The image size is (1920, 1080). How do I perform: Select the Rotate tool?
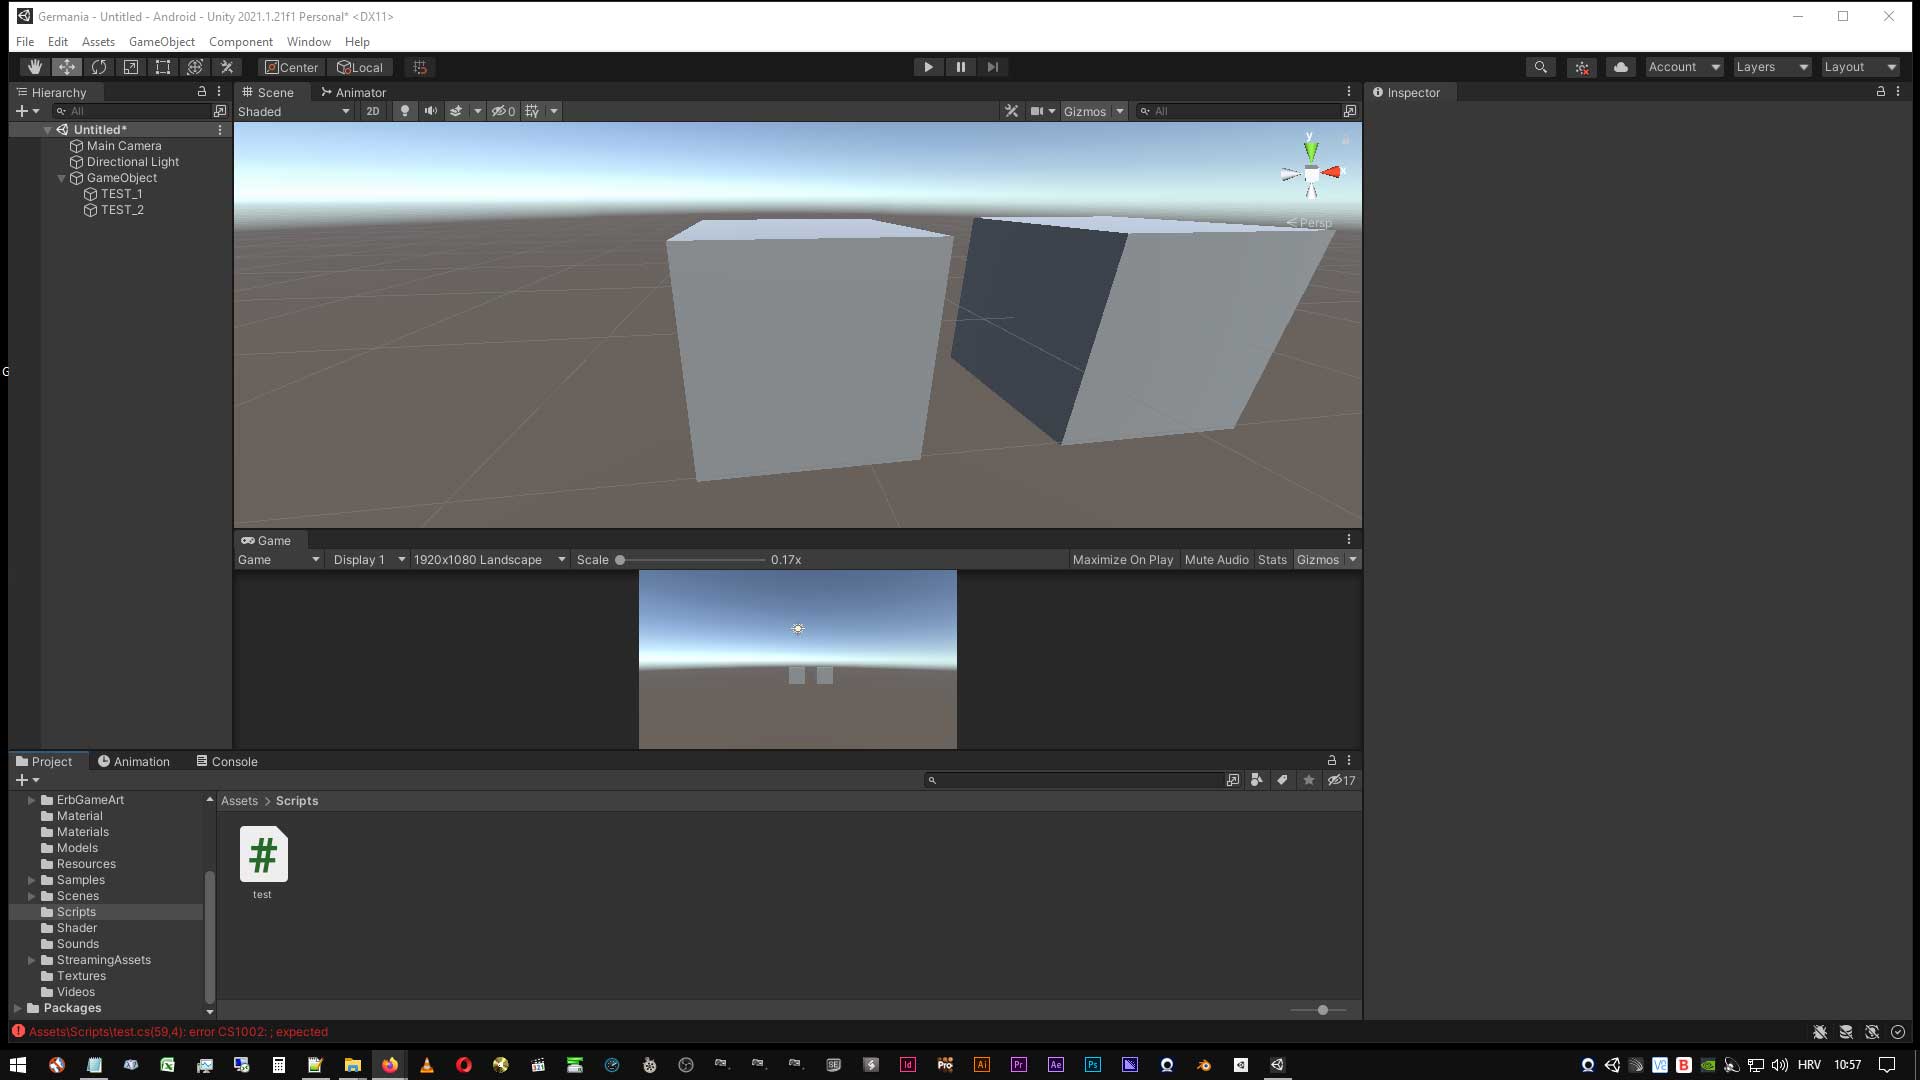(99, 67)
